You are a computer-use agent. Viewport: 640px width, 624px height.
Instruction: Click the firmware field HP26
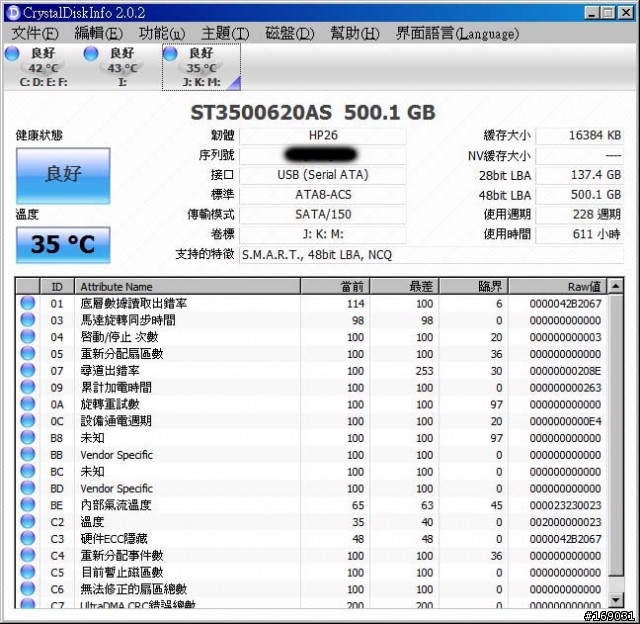(x=323, y=135)
